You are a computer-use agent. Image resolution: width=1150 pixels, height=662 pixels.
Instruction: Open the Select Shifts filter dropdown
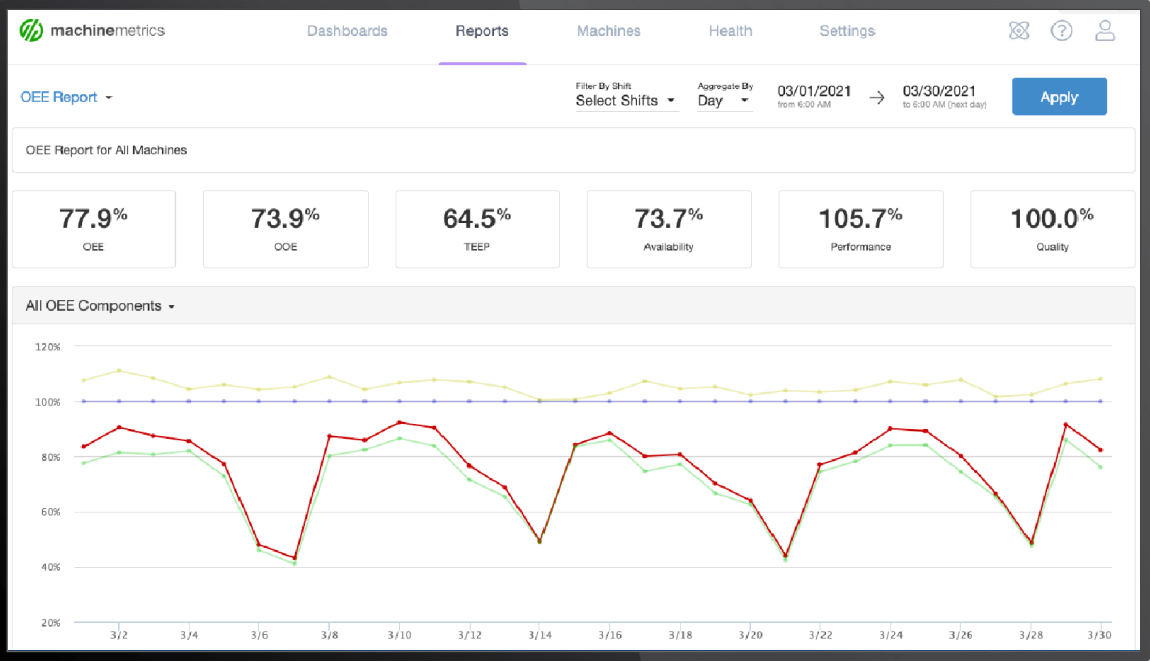pos(625,100)
